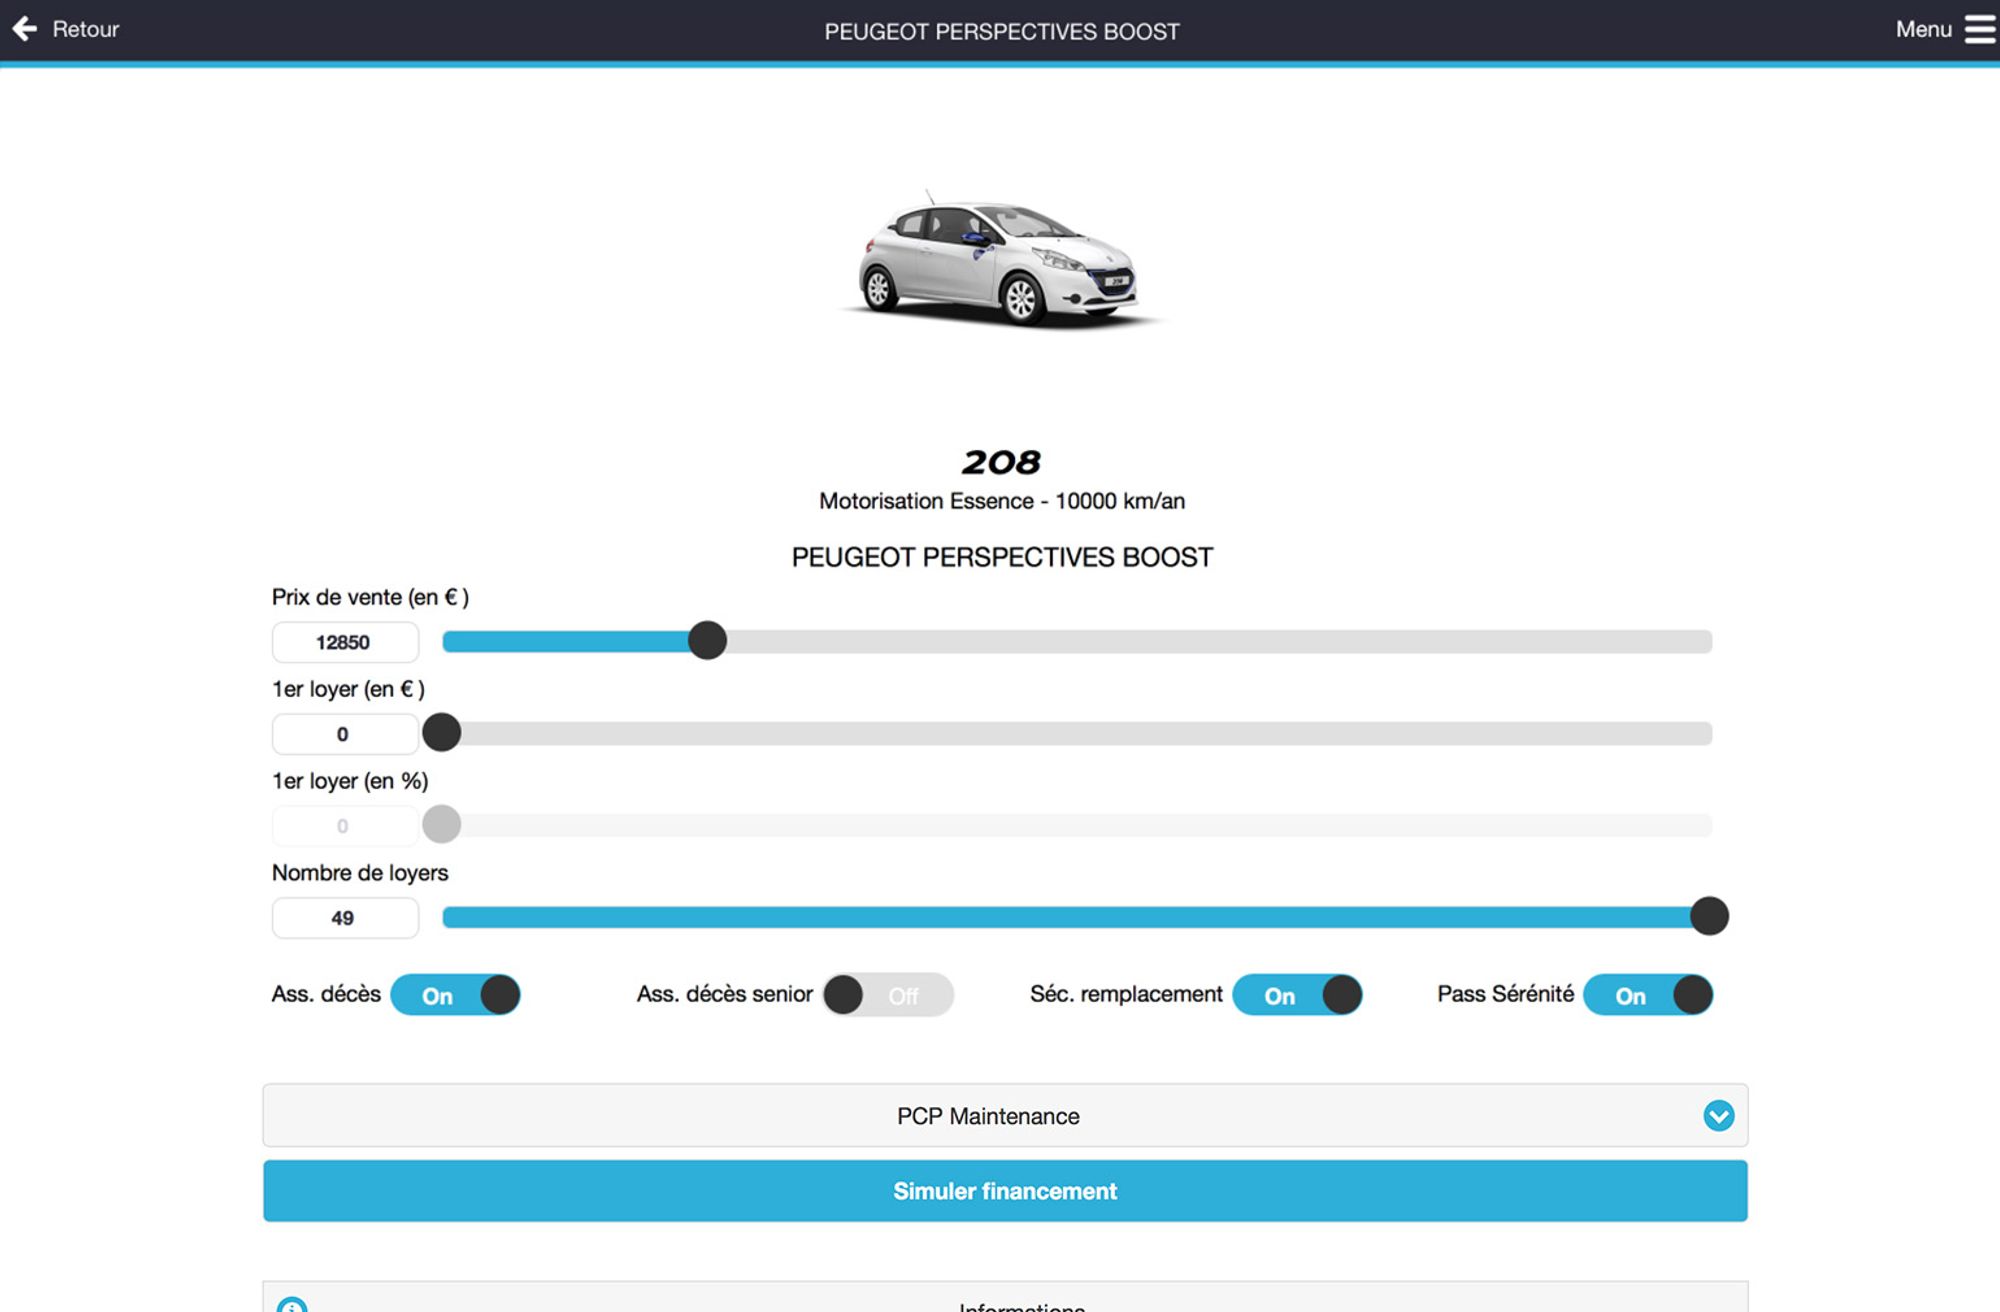Click the Nombre de loyers slider handle
Screen dimensions: 2000x1312
click(1709, 916)
